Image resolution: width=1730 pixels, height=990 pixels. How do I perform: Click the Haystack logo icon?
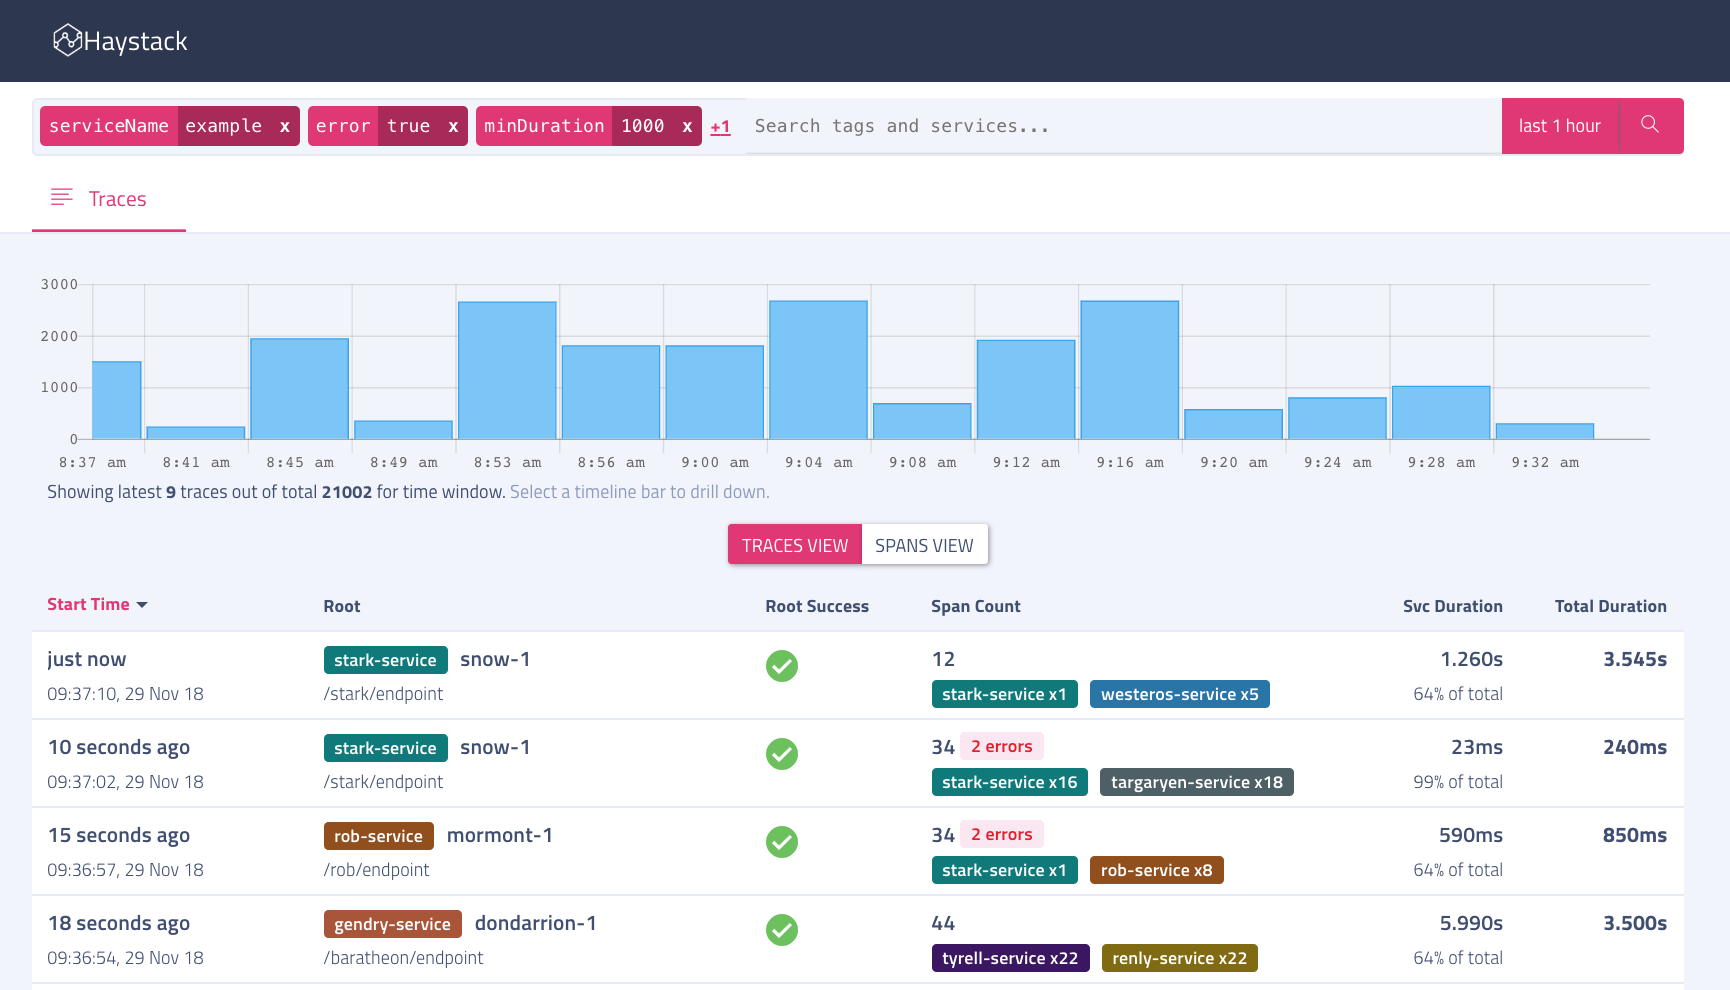point(67,40)
